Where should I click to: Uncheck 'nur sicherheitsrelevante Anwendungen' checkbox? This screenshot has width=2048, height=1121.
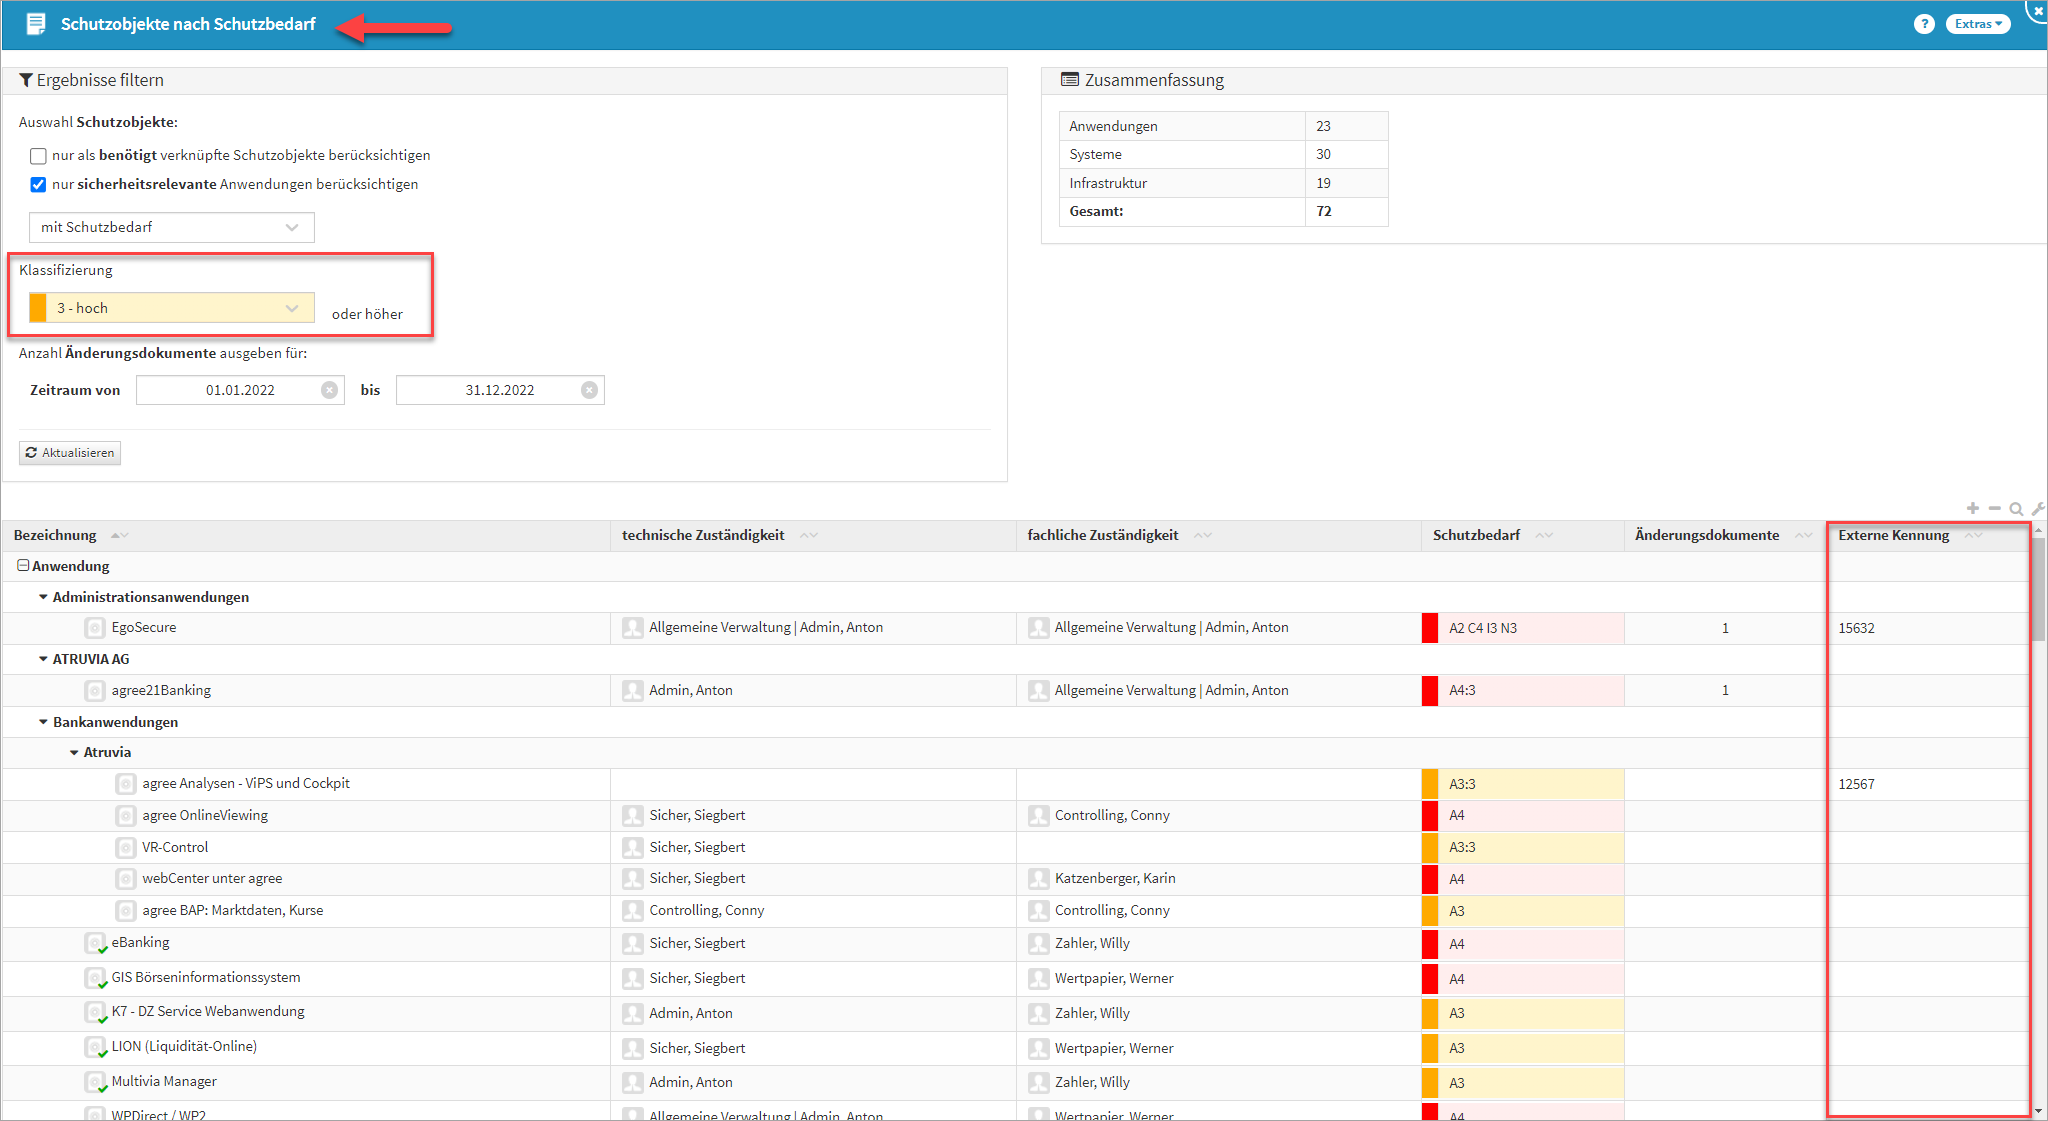pos(38,185)
